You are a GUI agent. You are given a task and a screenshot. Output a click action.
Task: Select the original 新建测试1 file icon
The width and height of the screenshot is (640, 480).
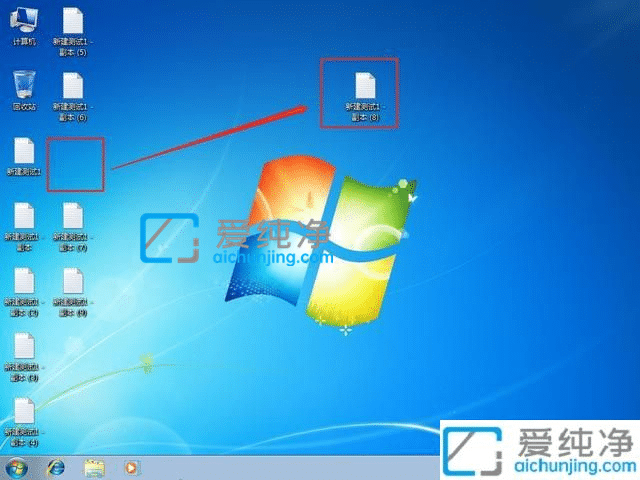[24, 157]
